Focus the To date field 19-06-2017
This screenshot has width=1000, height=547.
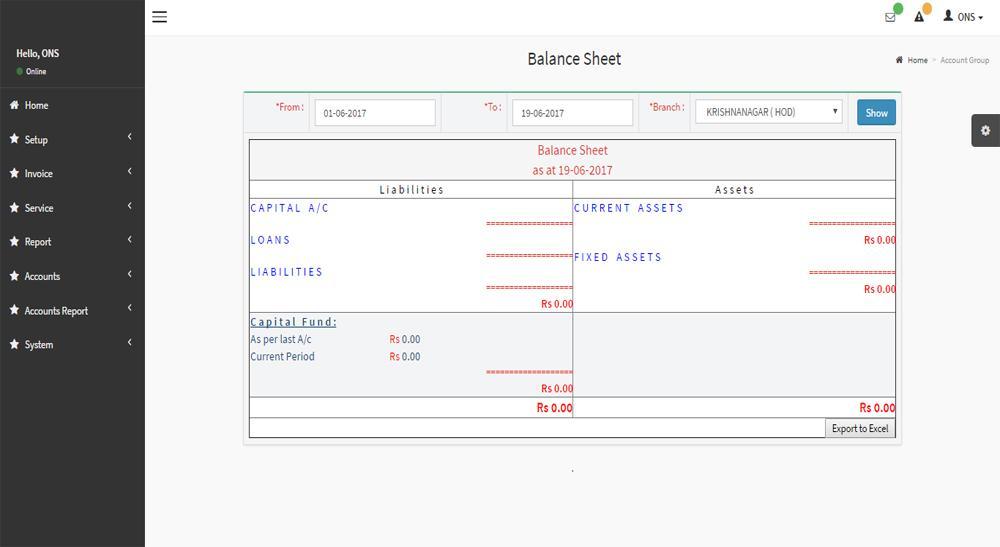tap(573, 113)
